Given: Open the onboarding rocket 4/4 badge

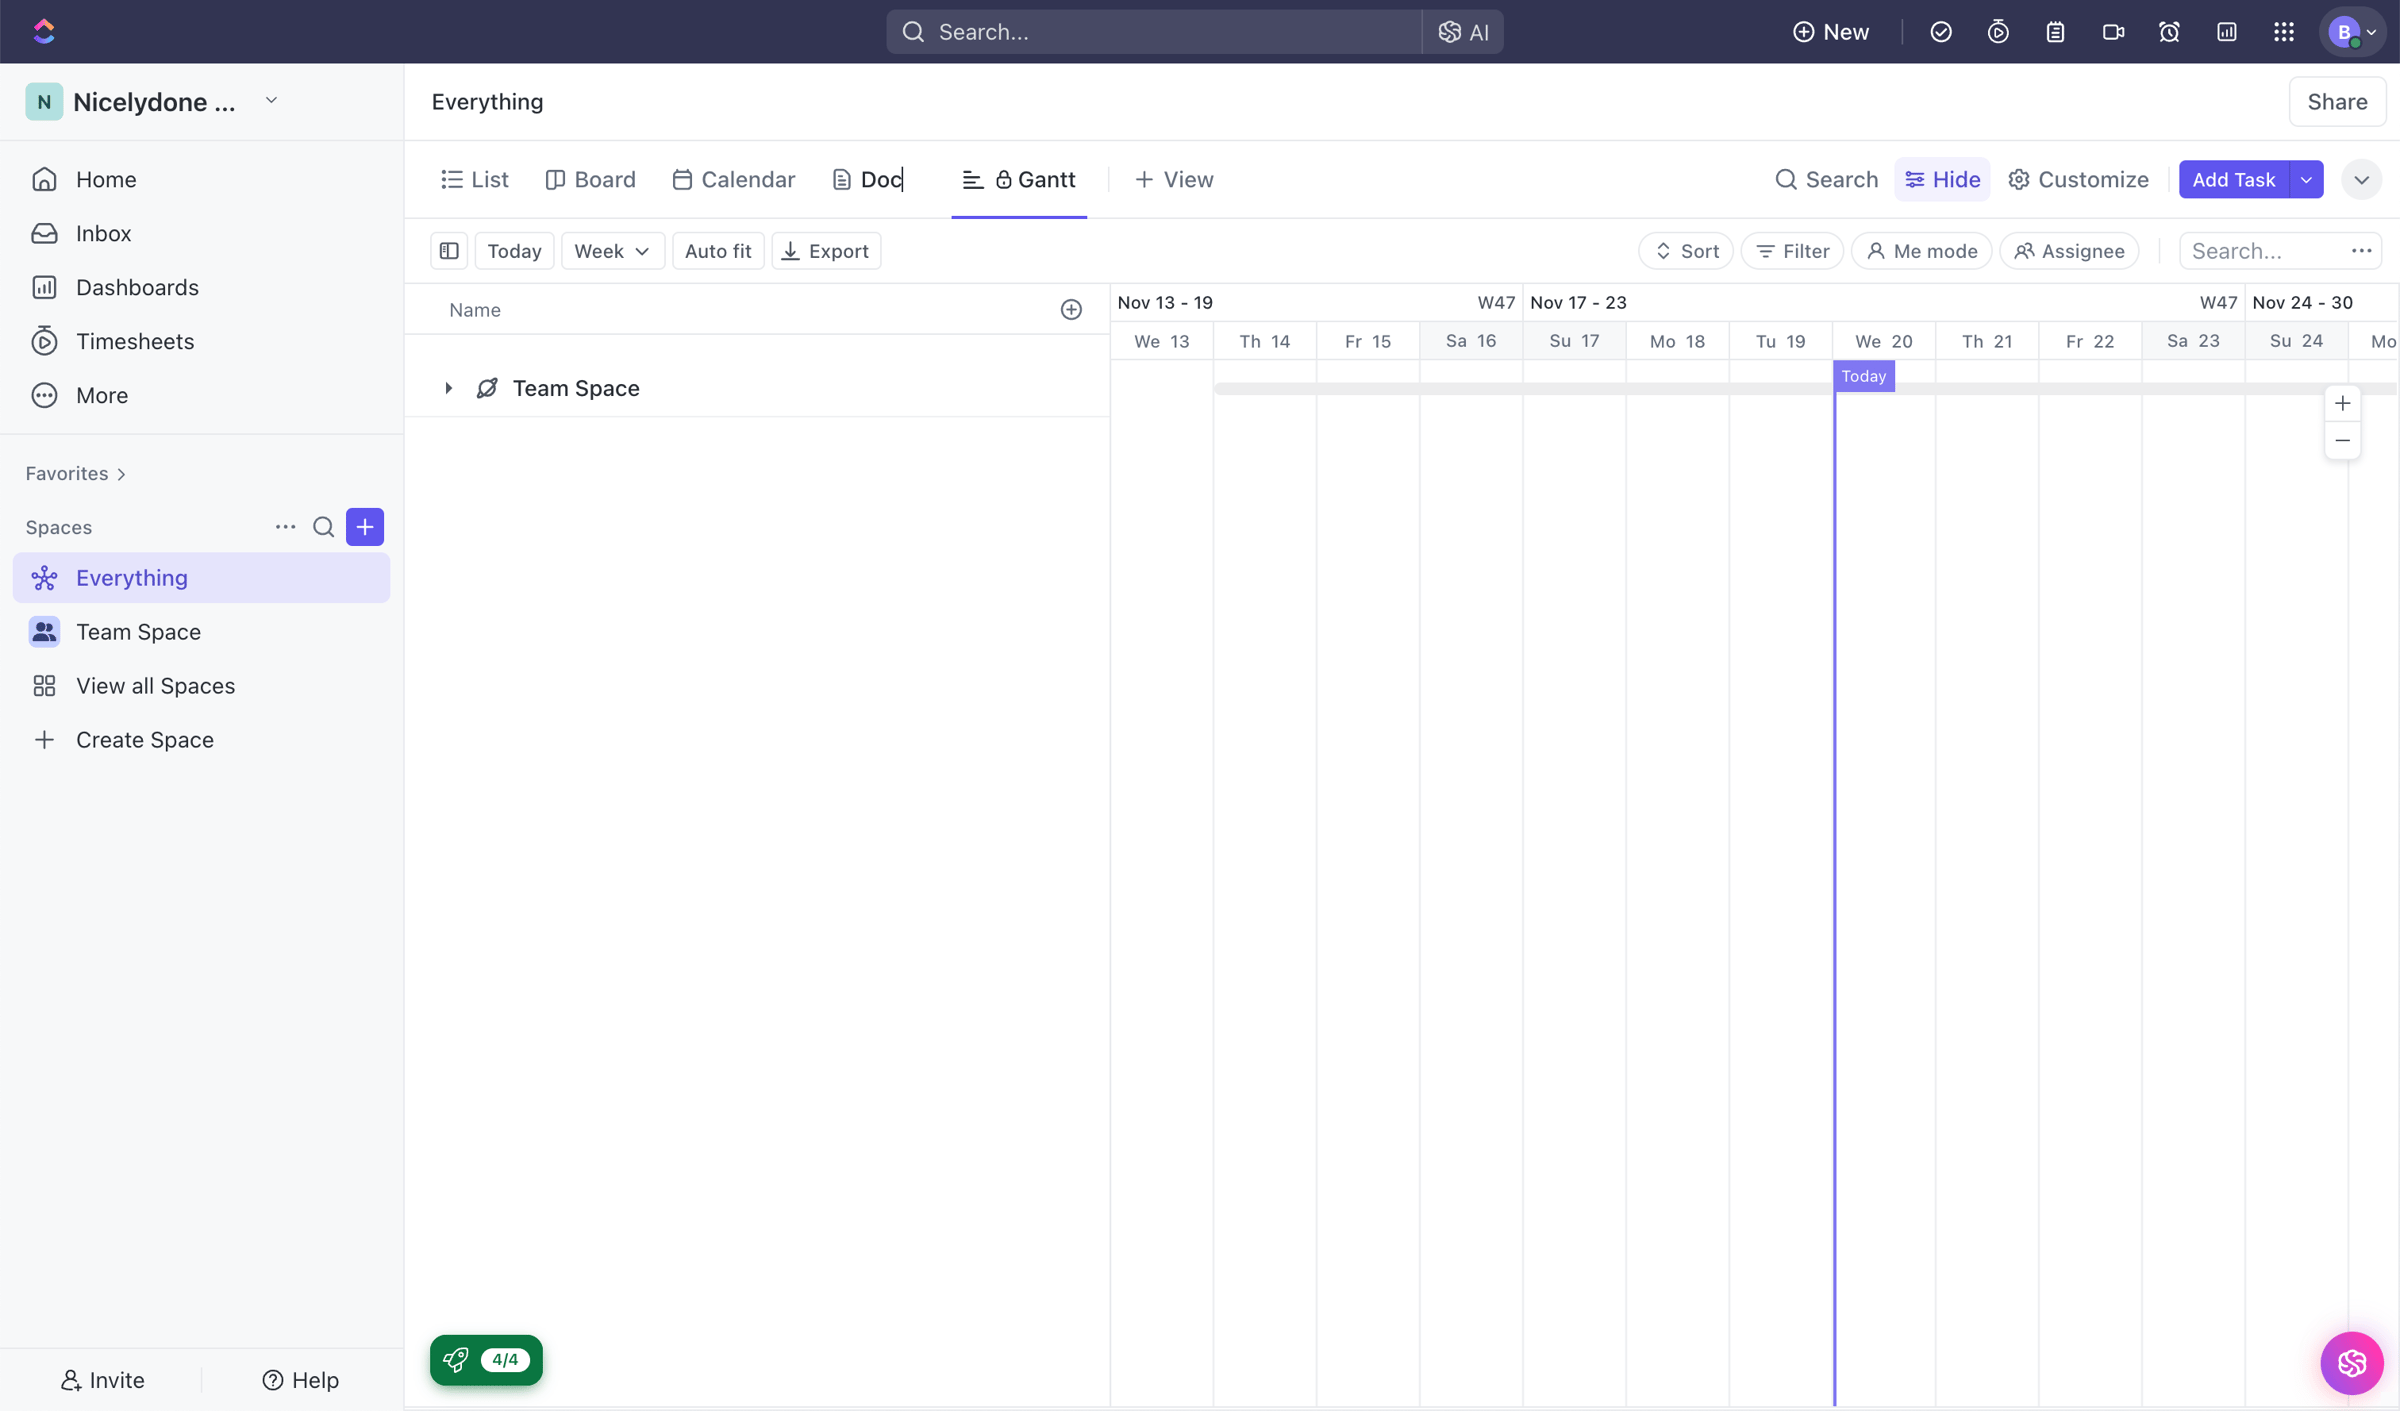Looking at the screenshot, I should pyautogui.click(x=486, y=1360).
